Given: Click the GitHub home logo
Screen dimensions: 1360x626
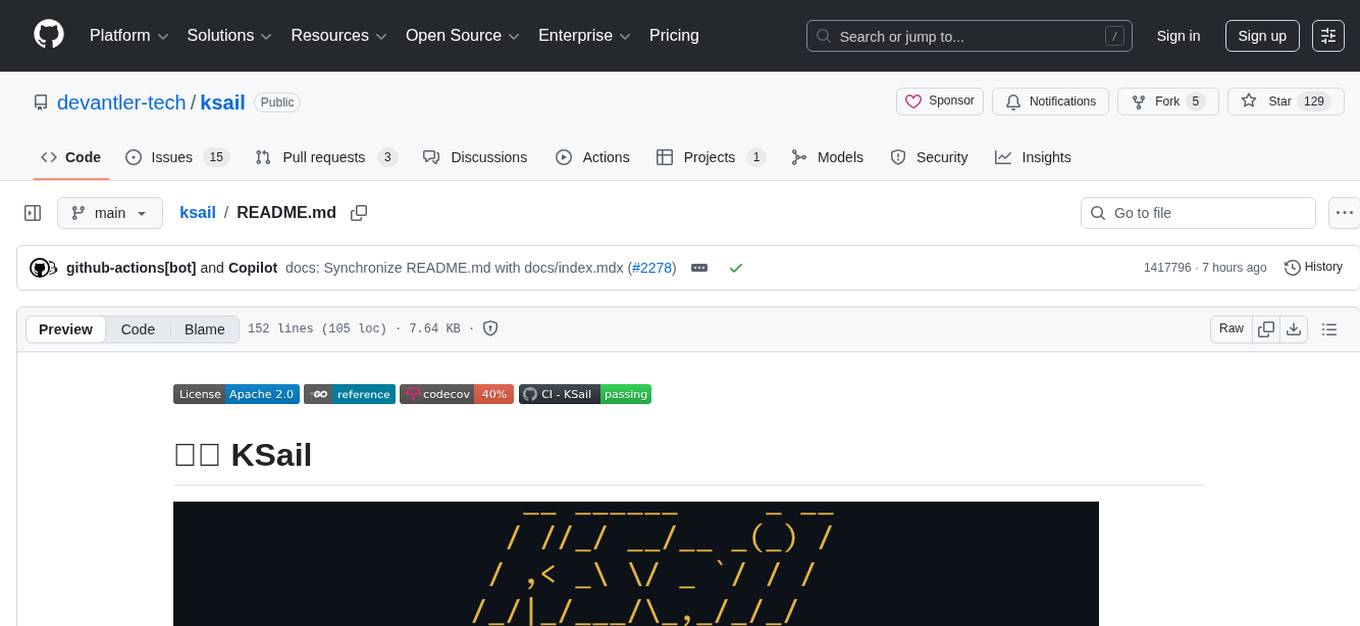Looking at the screenshot, I should (x=48, y=33).
